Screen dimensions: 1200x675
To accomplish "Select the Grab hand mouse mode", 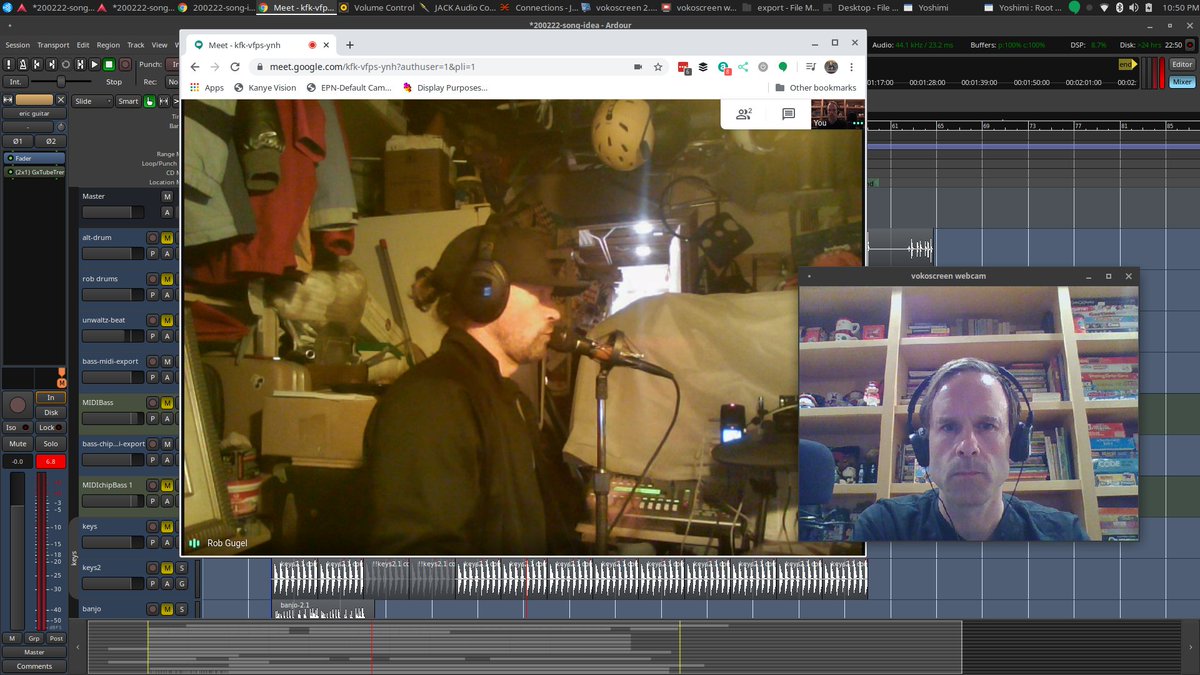I will click(x=150, y=101).
